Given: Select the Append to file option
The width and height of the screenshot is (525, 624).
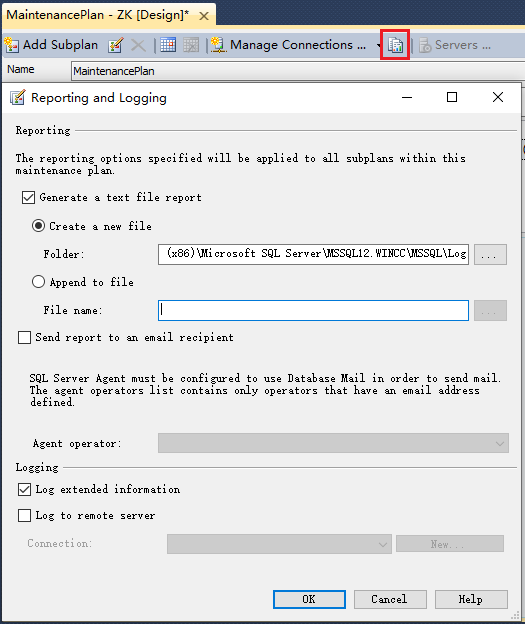Looking at the screenshot, I should 38,282.
